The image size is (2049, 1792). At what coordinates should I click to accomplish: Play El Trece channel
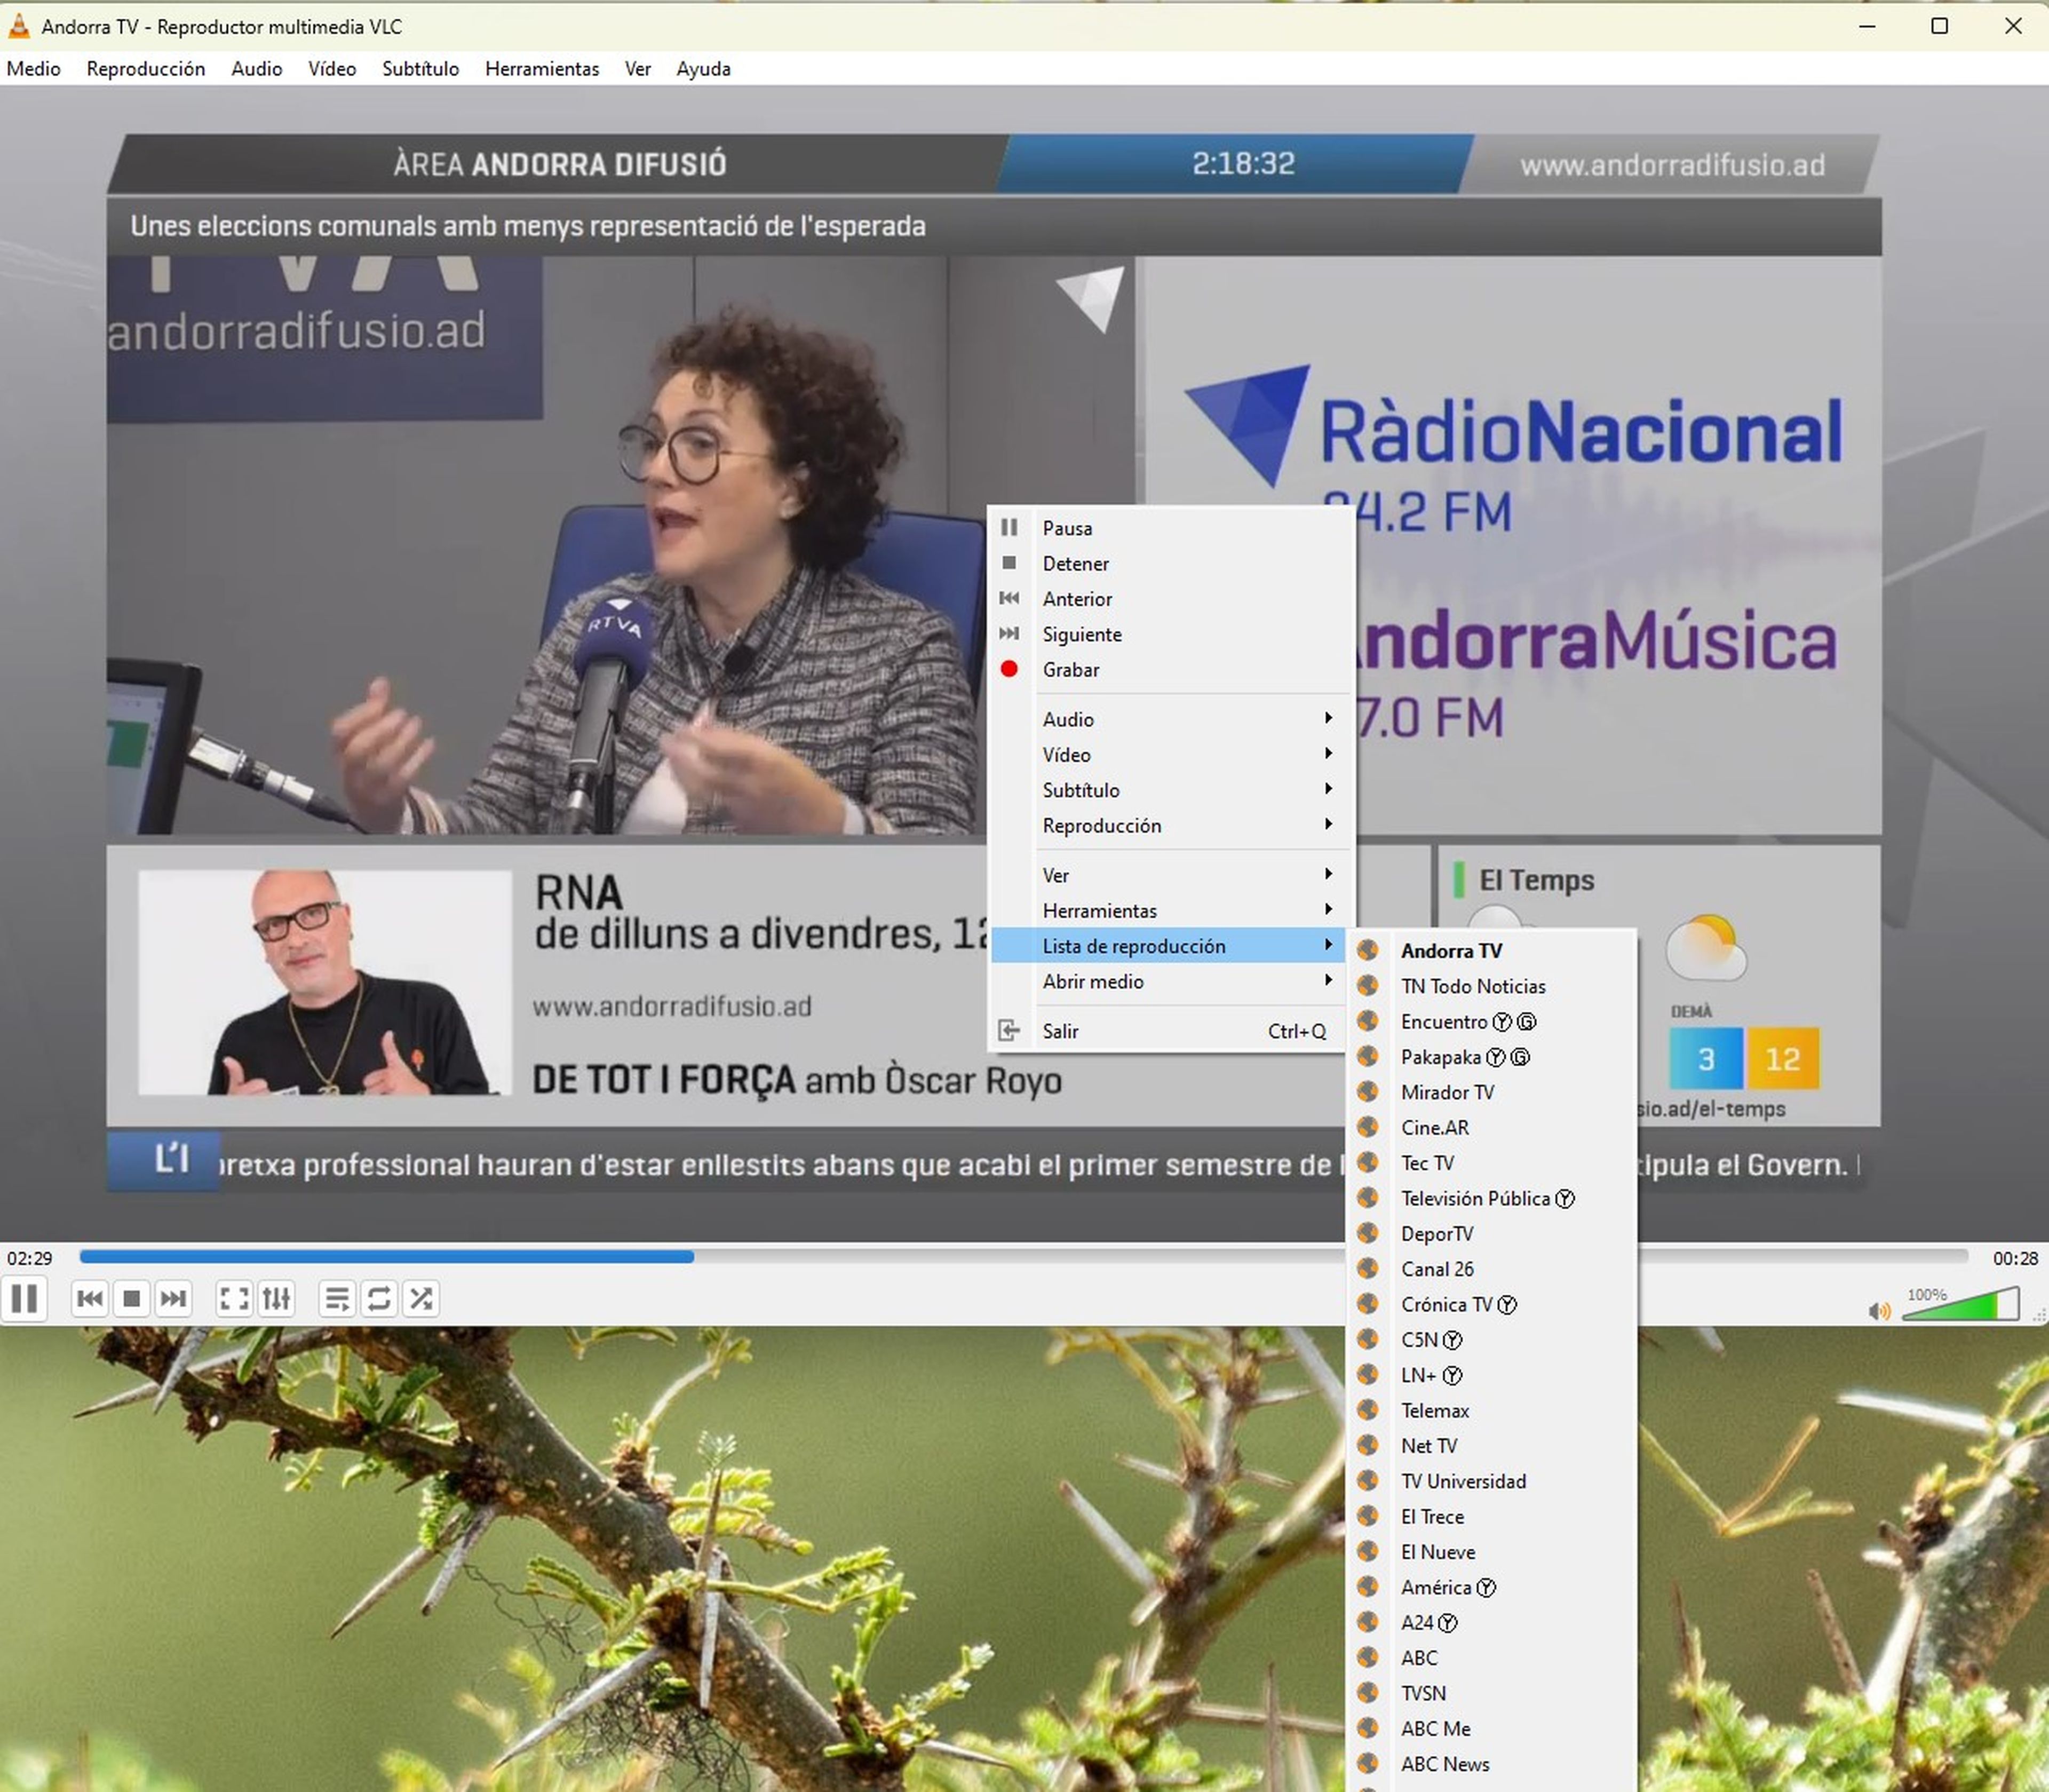[1492, 1517]
